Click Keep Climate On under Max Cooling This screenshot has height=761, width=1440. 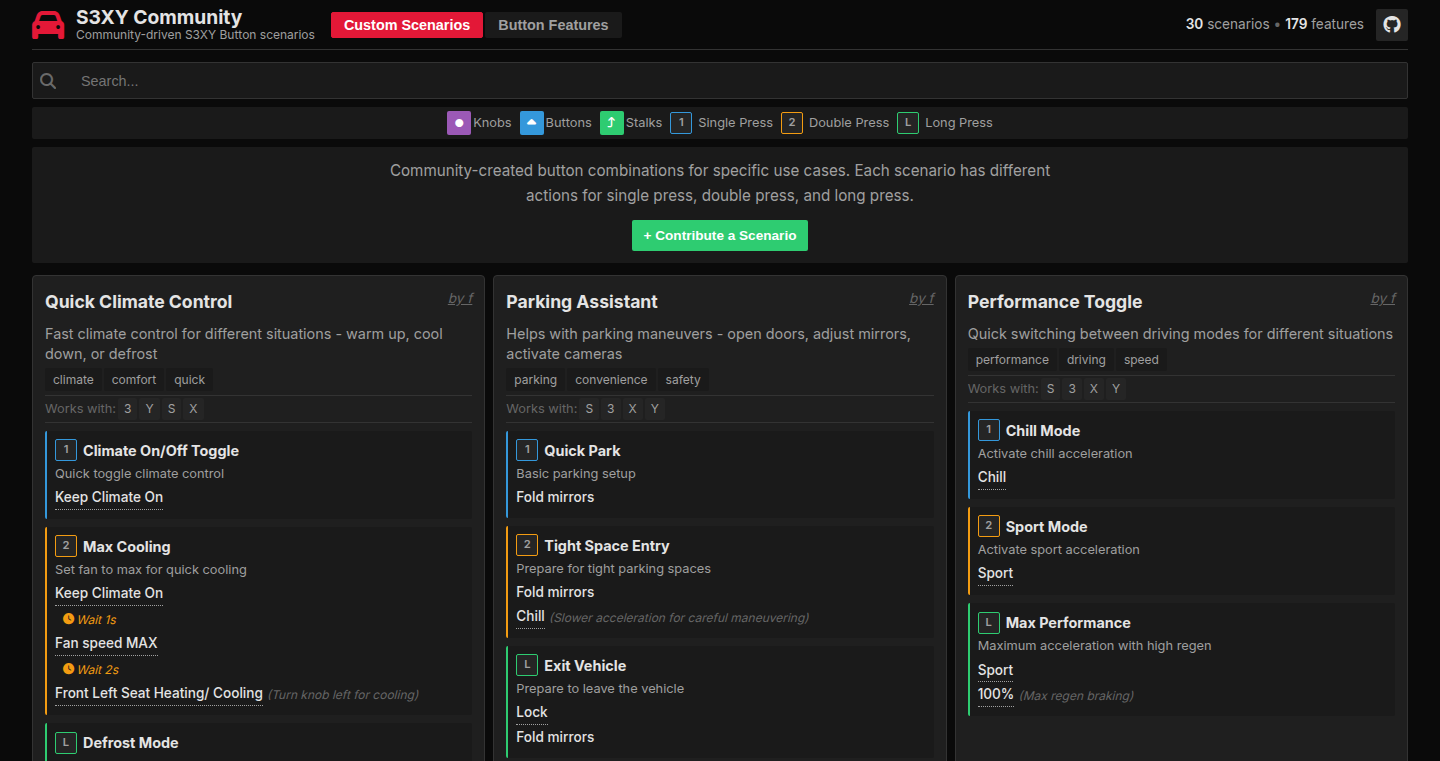tap(109, 593)
